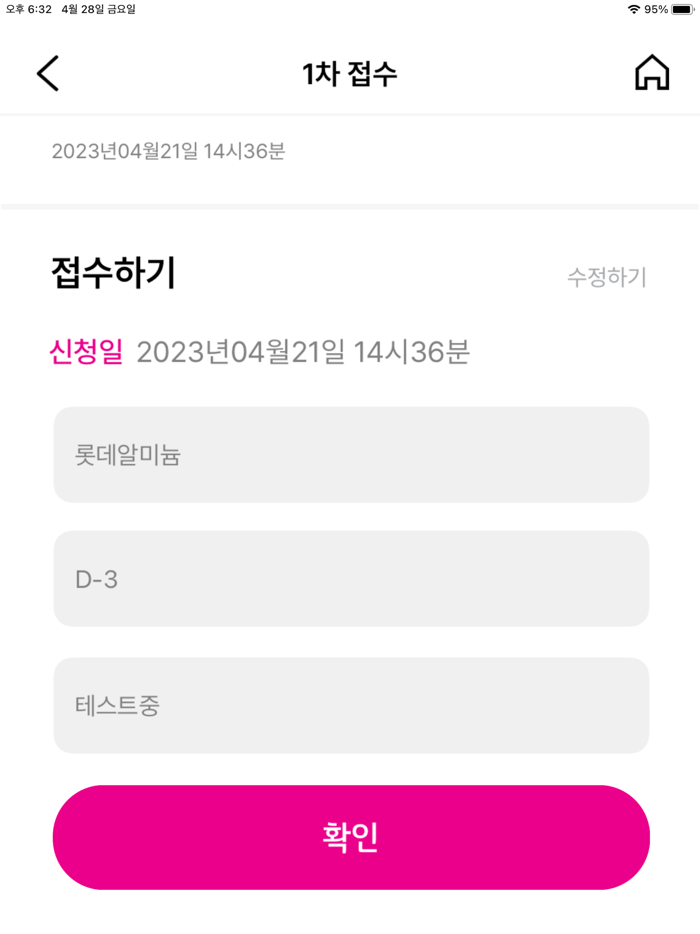Tap the back arrow in the header

point(47,73)
